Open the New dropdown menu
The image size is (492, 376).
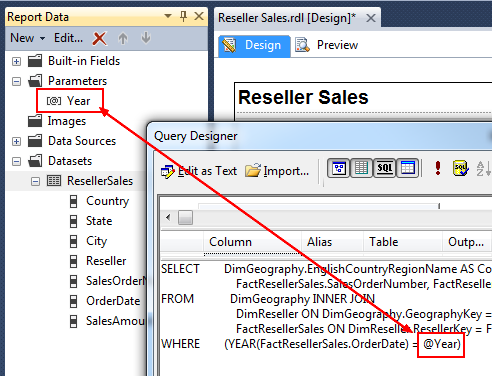click(x=28, y=38)
